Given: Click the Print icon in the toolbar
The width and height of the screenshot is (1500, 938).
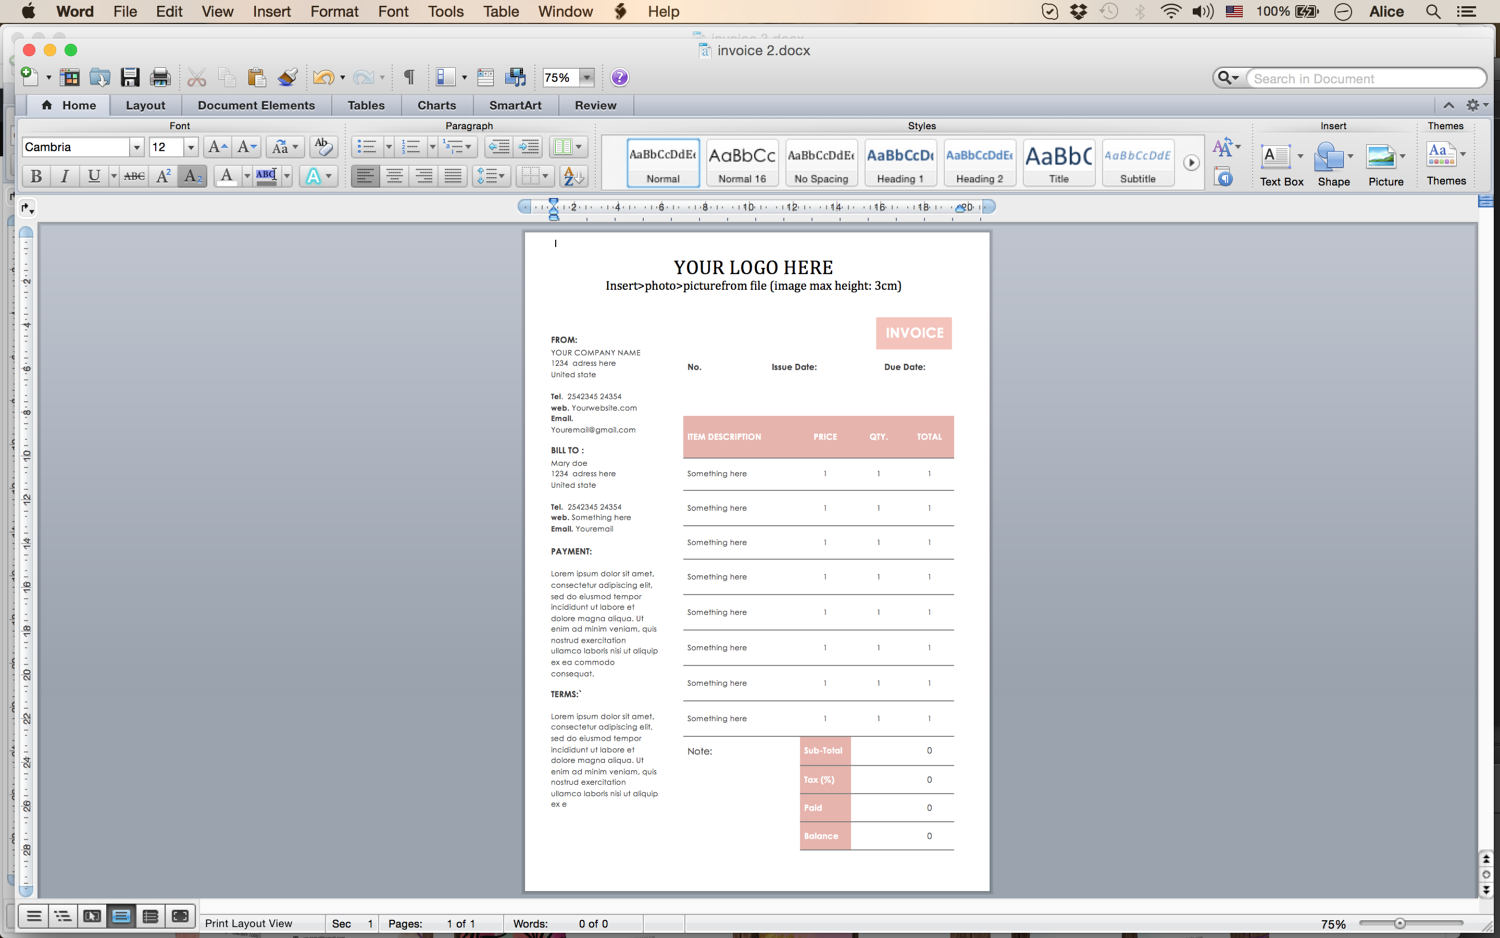Looking at the screenshot, I should [159, 77].
